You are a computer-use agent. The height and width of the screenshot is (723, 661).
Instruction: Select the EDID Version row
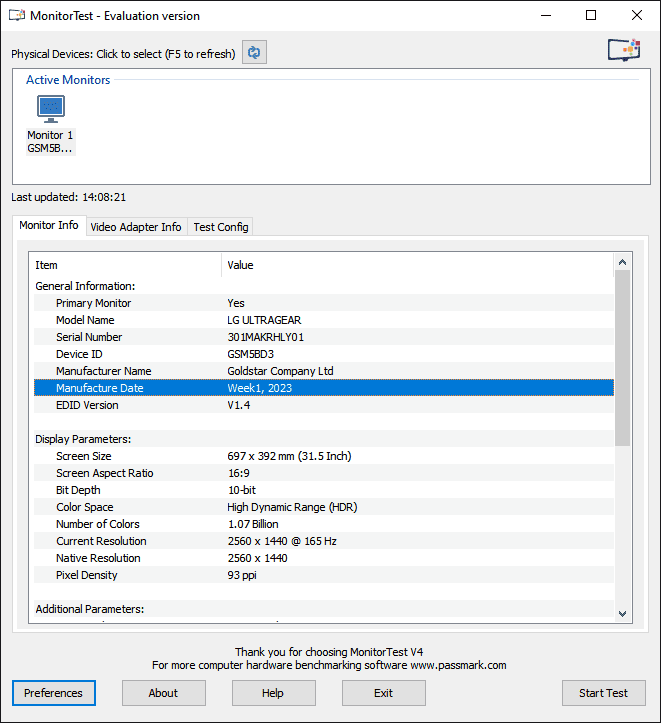324,405
